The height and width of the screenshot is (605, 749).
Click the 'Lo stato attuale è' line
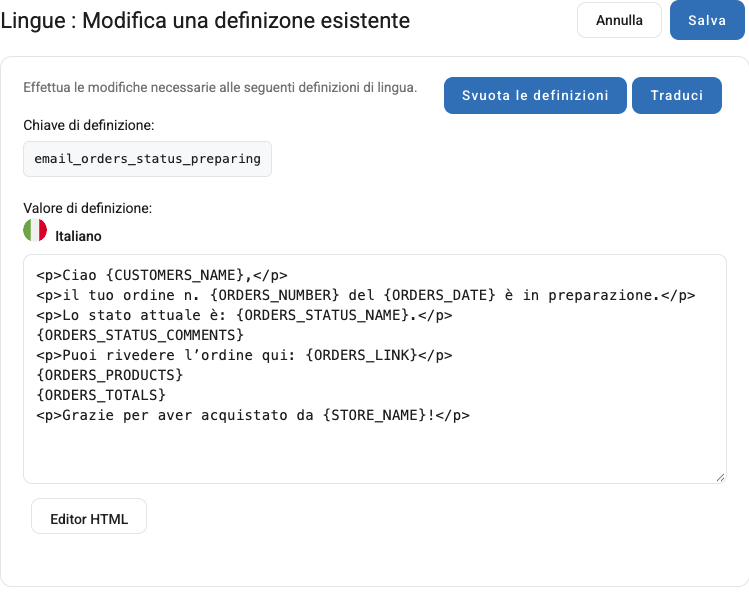tap(244, 315)
